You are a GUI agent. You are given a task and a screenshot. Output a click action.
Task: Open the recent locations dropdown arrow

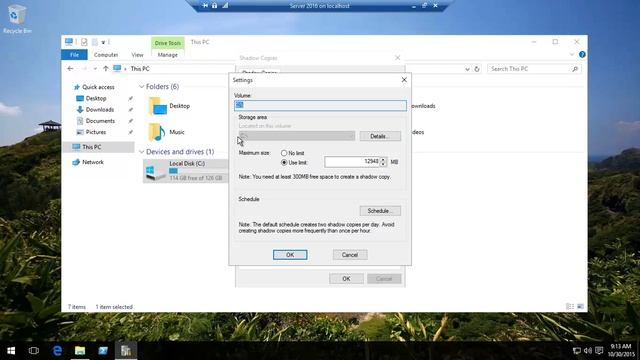(95, 69)
